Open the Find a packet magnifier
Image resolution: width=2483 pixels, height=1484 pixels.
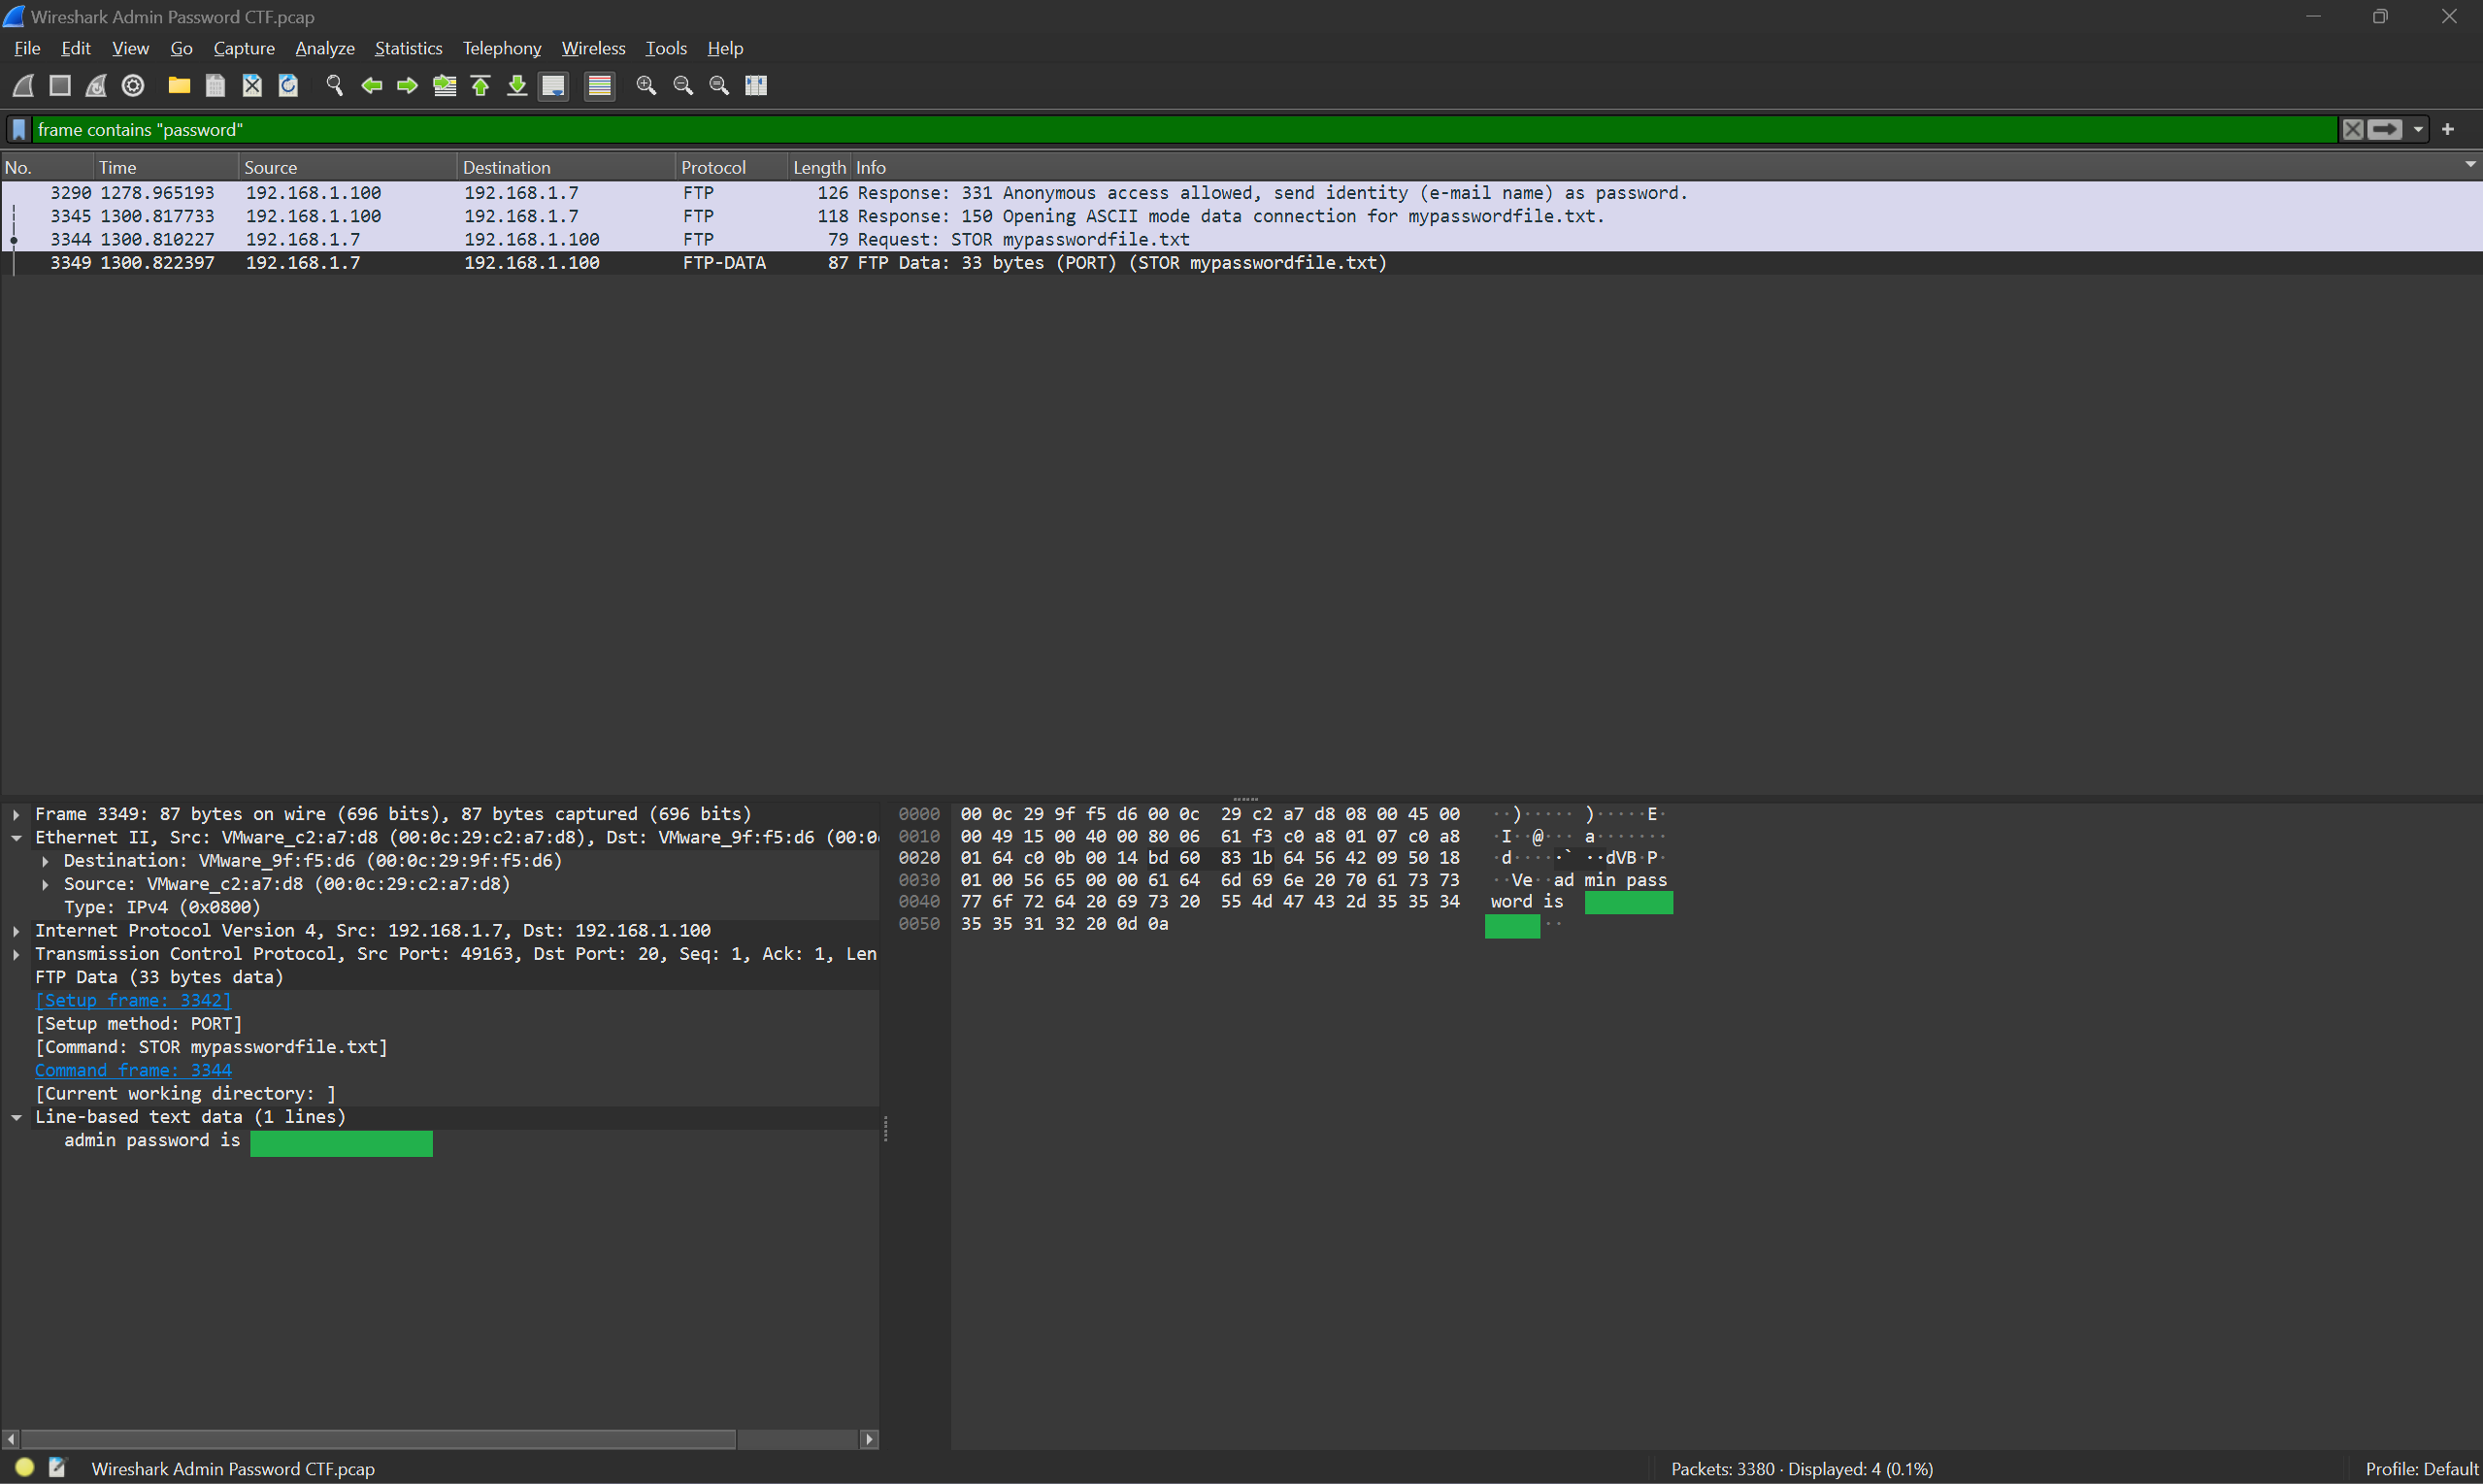coord(335,85)
